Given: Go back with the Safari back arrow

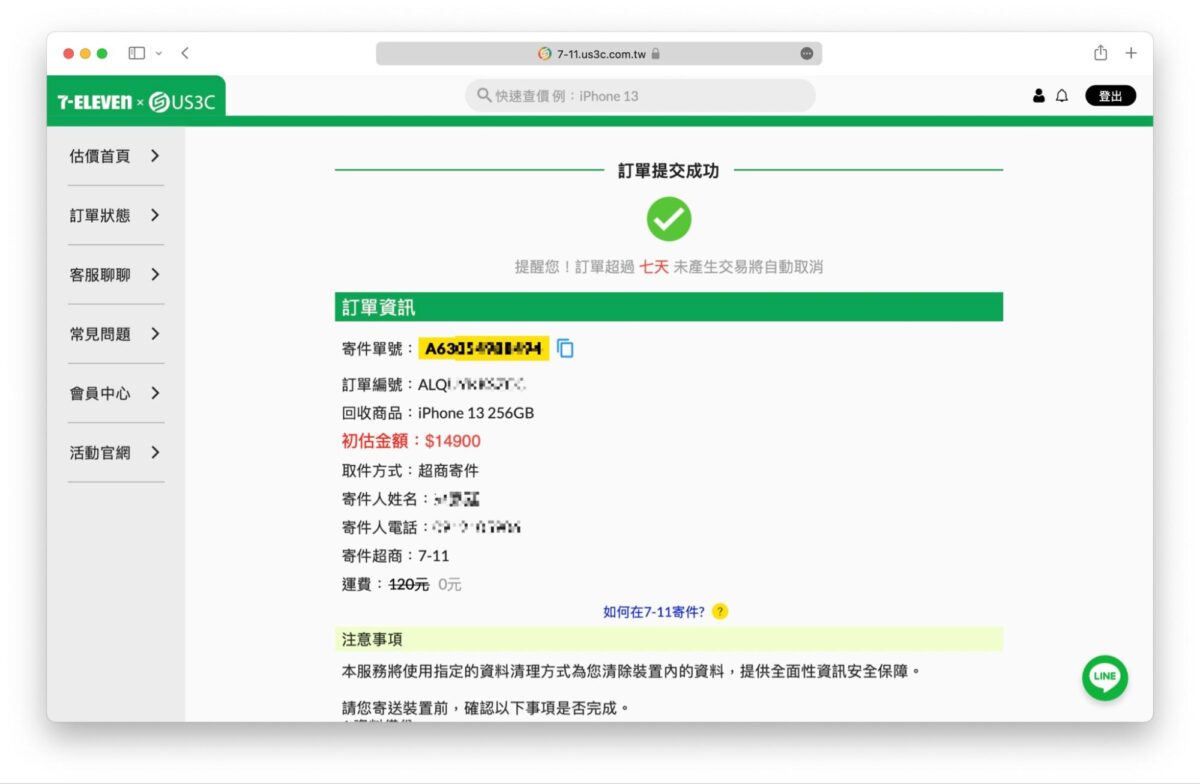Looking at the screenshot, I should tap(185, 53).
